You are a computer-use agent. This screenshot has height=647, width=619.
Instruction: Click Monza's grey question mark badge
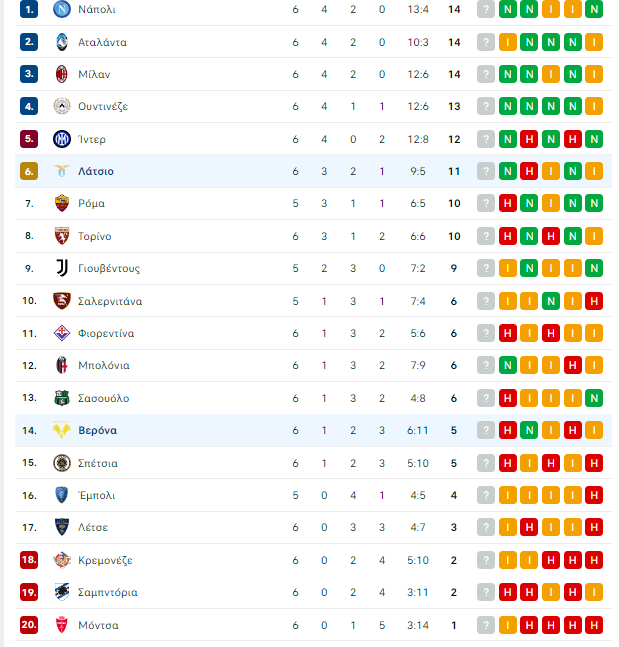pos(486,625)
